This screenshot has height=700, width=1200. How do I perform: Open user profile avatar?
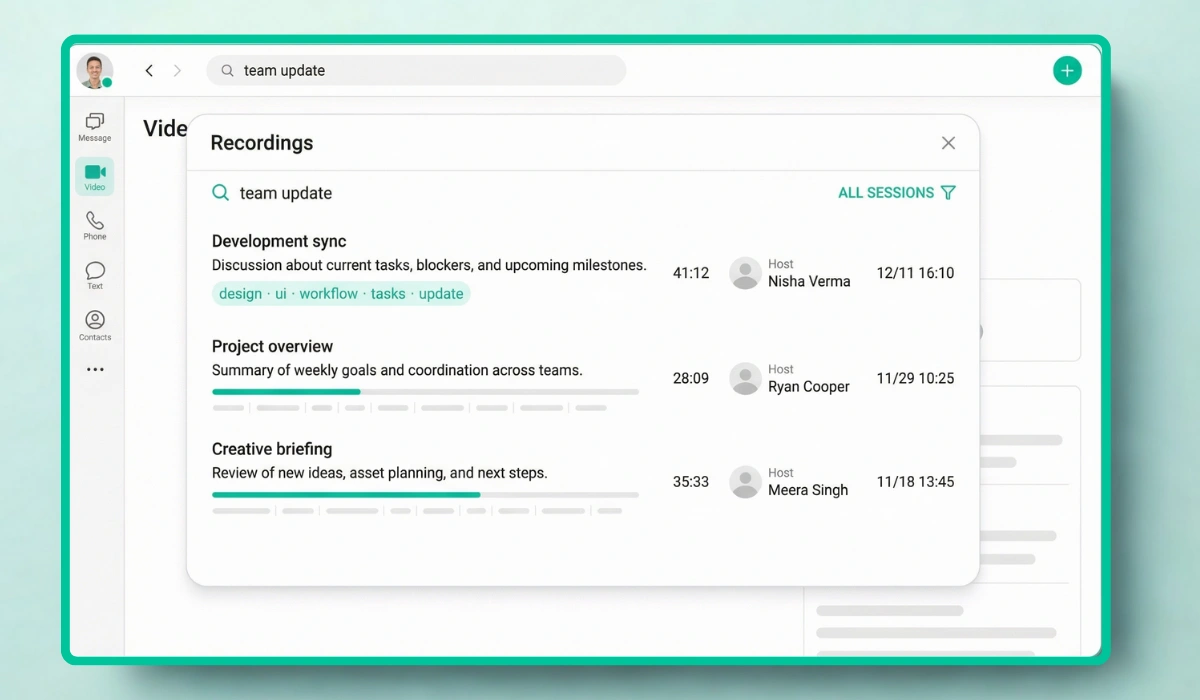[x=94, y=70]
